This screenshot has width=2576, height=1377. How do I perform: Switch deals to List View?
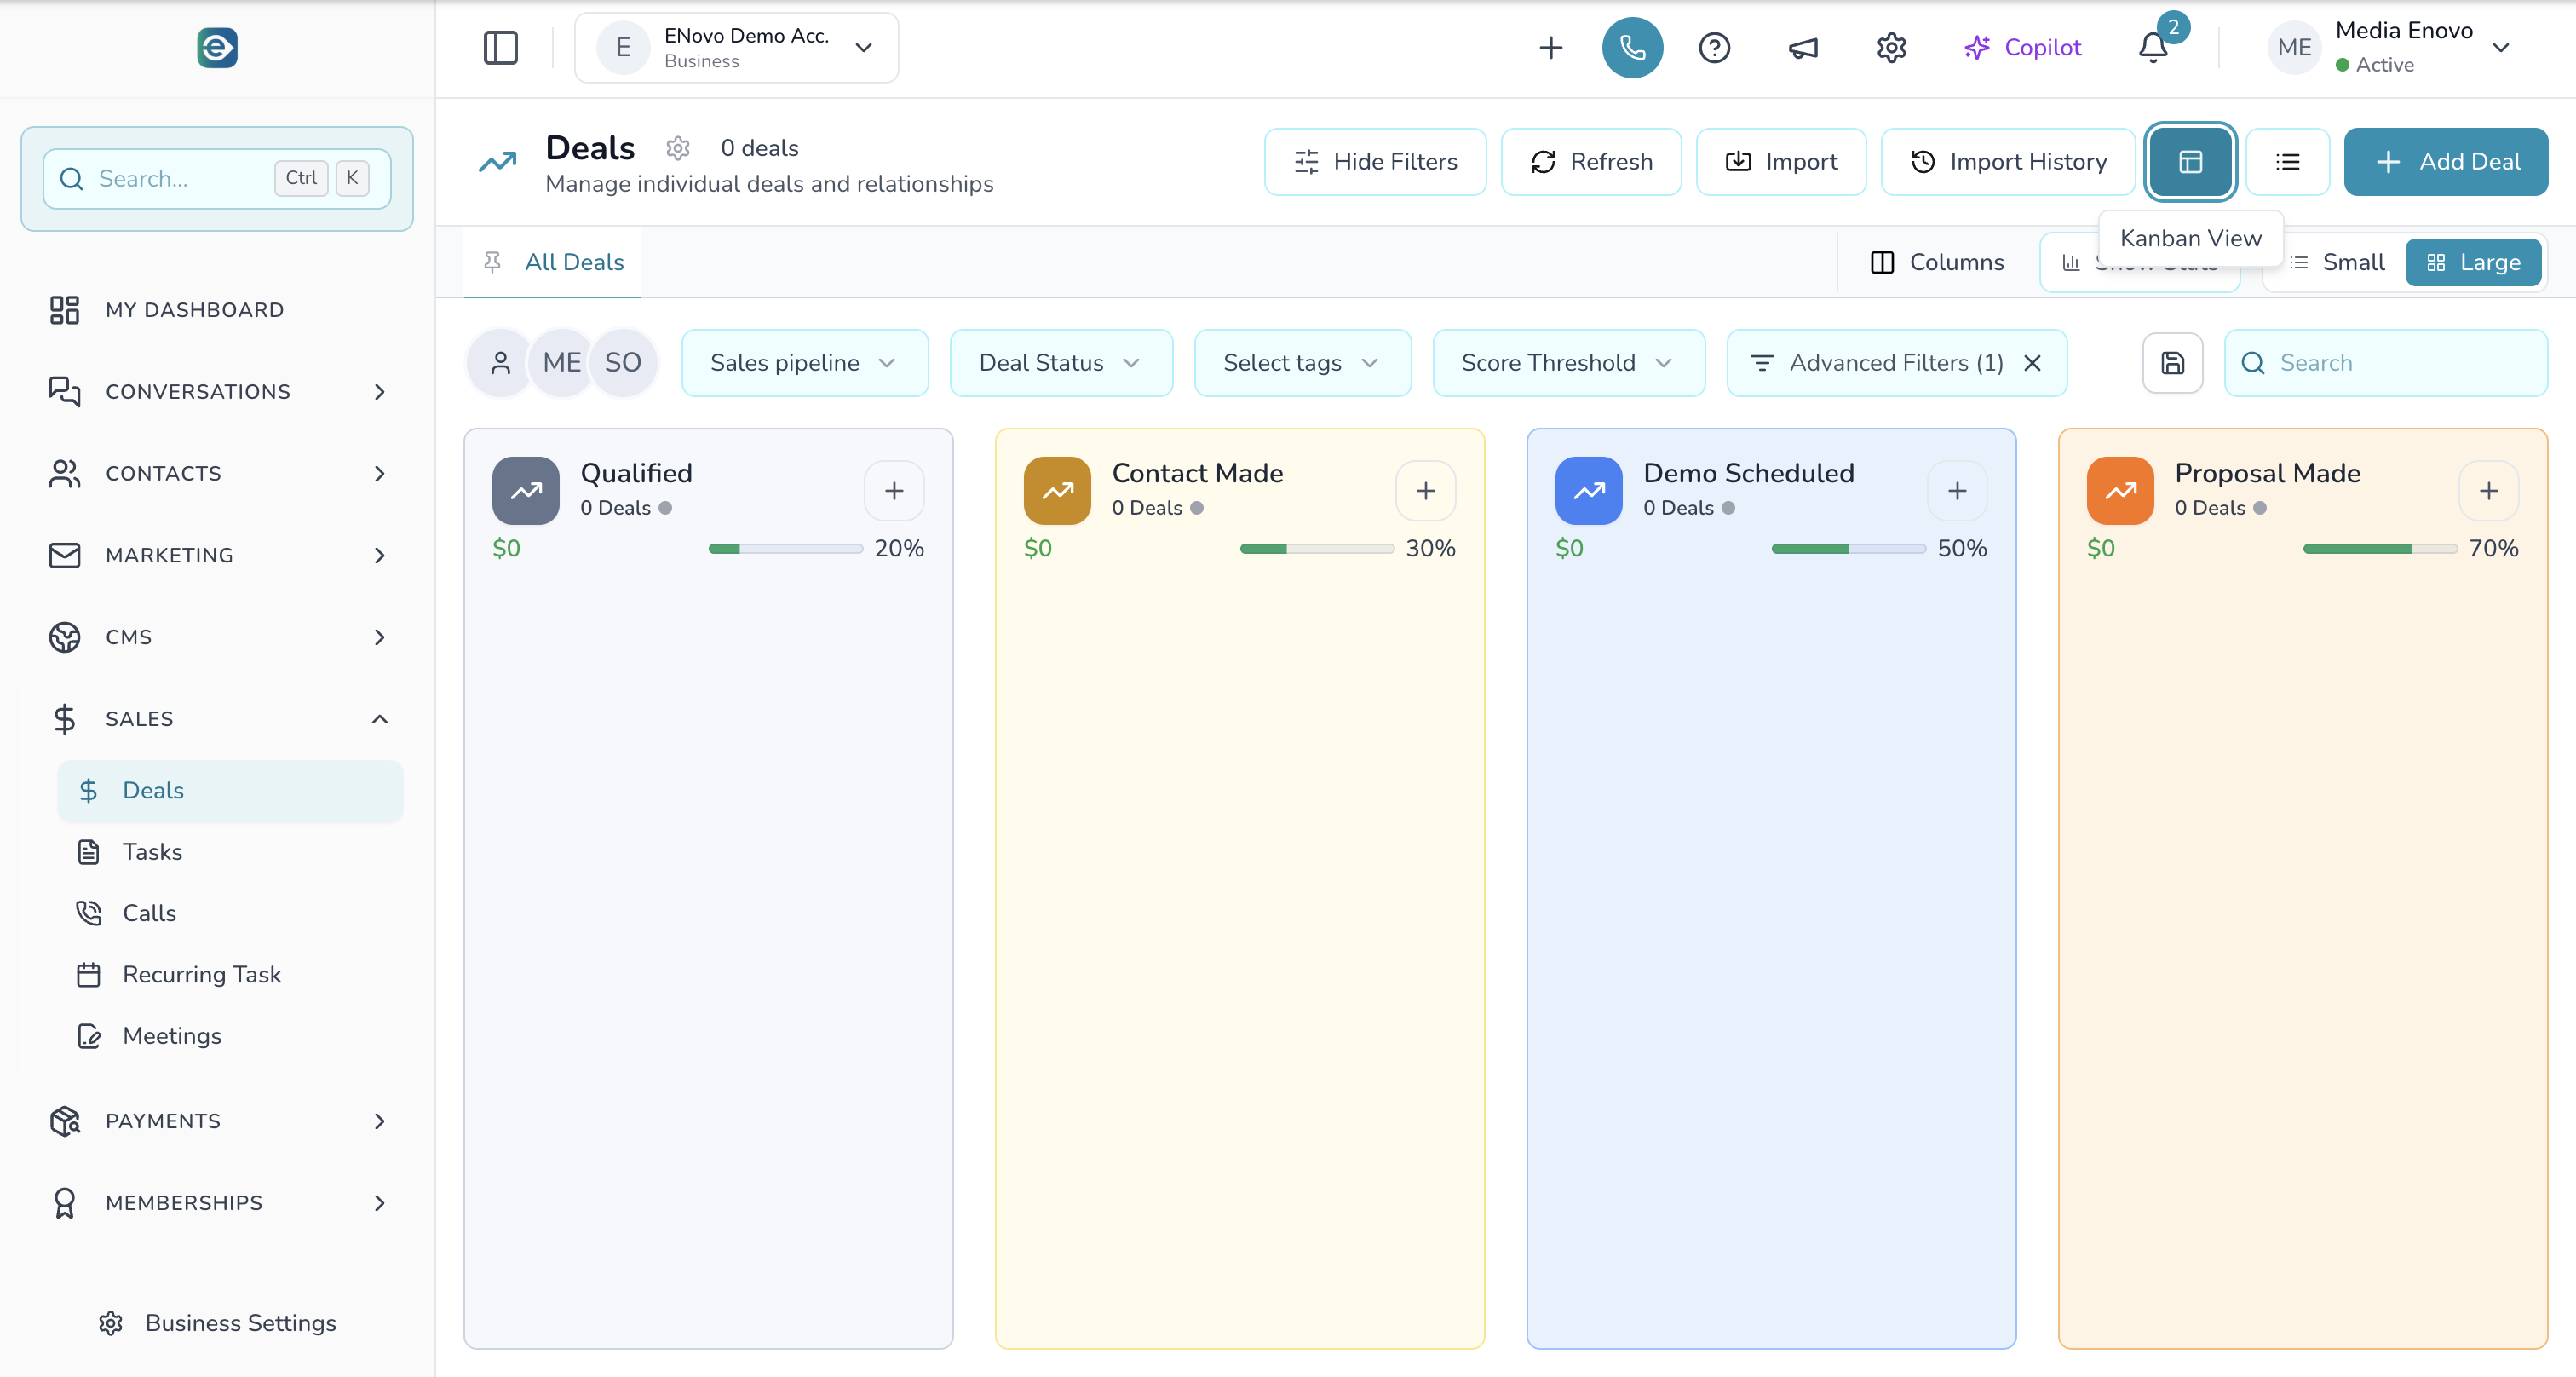point(2288,161)
